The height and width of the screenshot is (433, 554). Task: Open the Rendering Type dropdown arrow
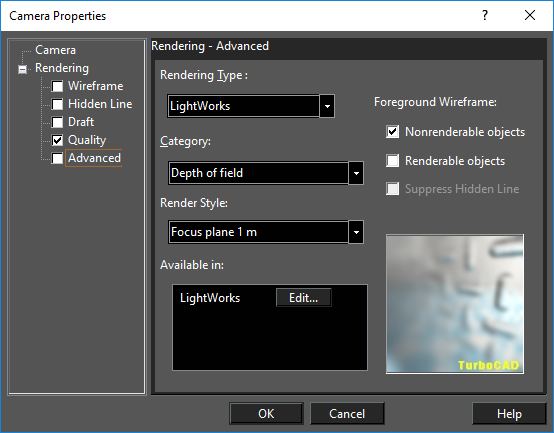pyautogui.click(x=327, y=106)
